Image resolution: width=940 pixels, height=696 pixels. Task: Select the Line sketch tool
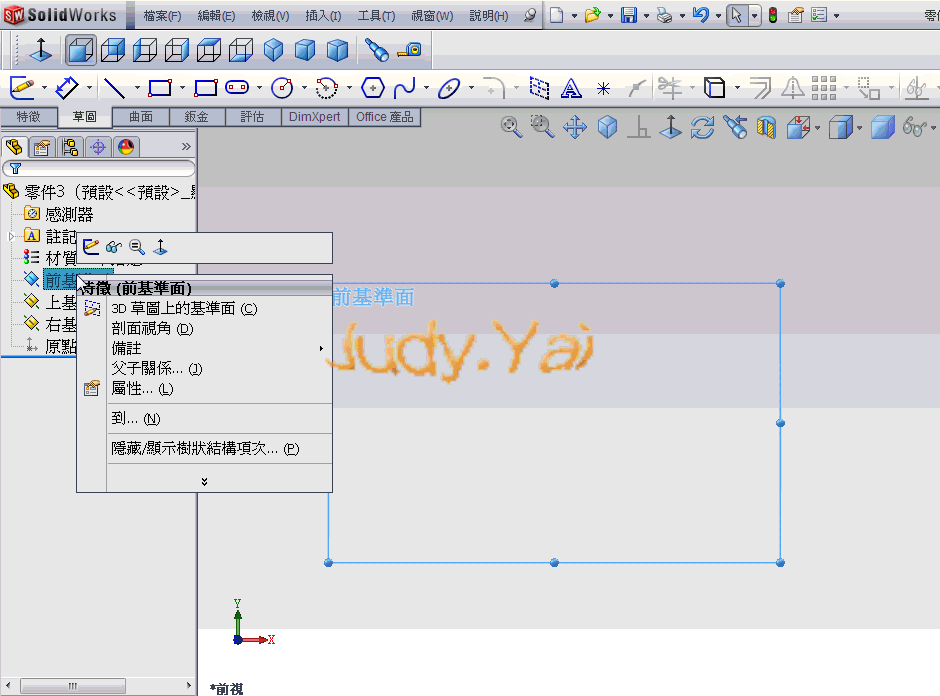115,89
